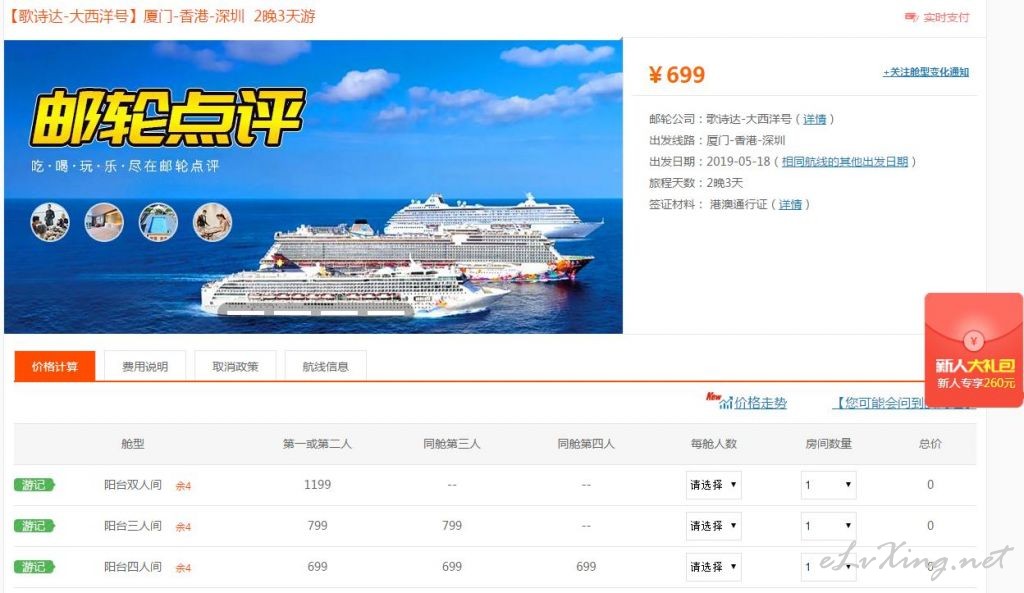Click the 邮轮点评 cruise banner image

pos(313,187)
